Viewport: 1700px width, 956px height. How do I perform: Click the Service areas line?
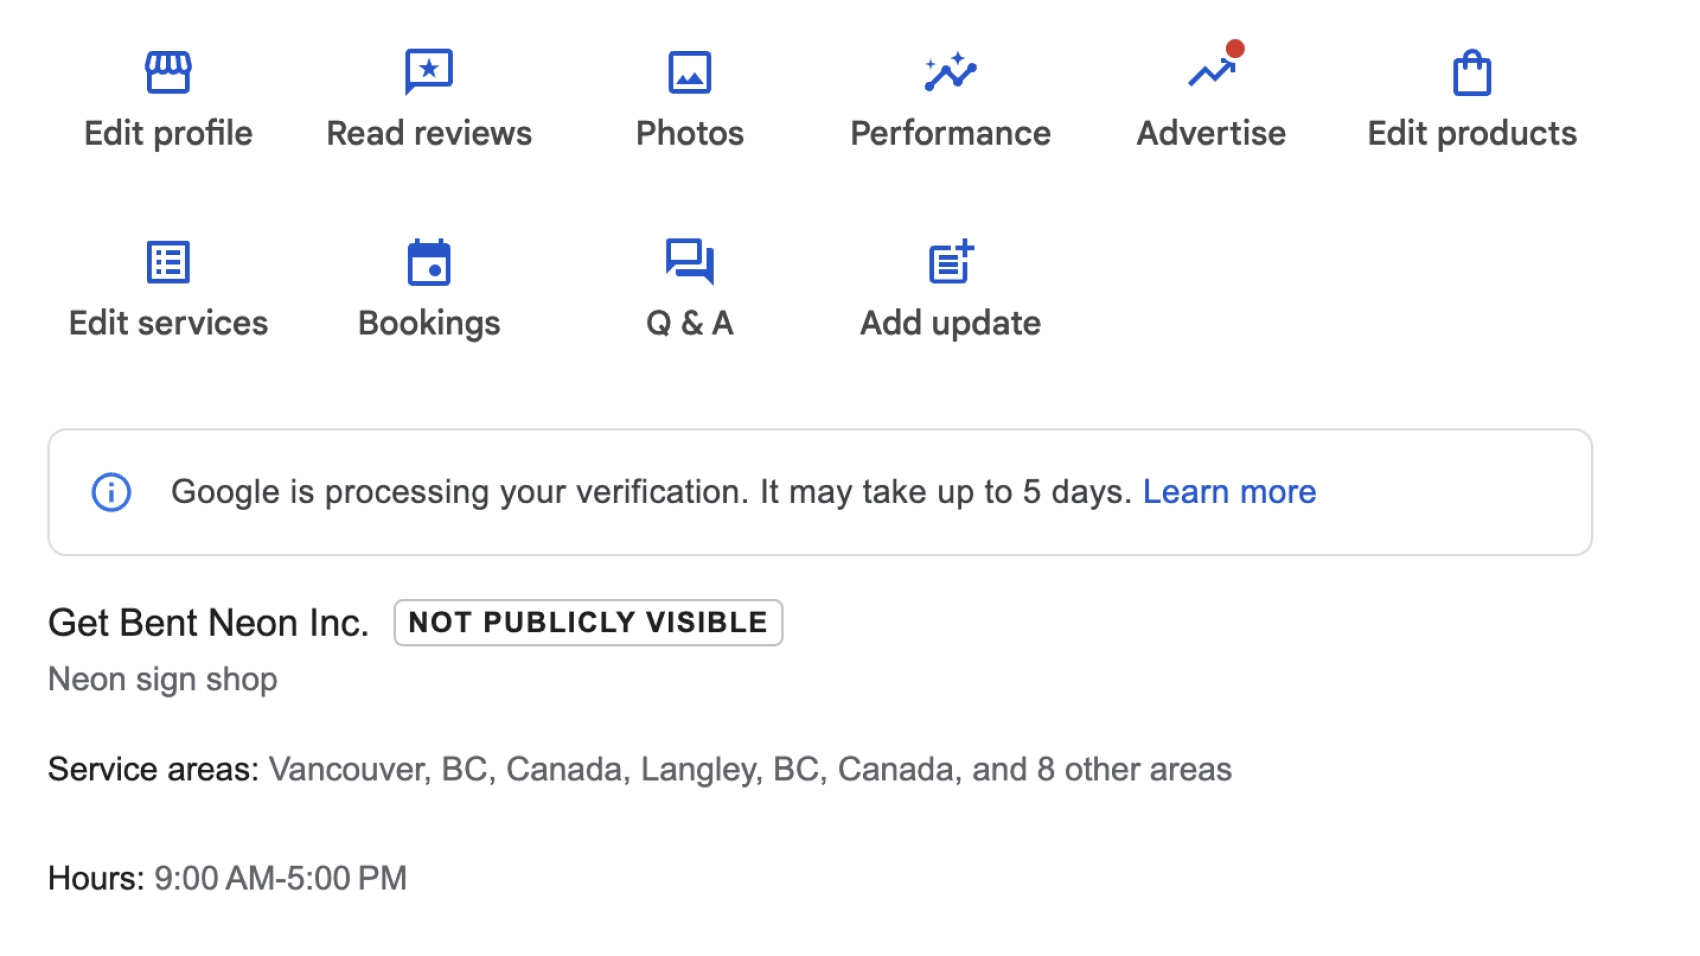tap(640, 769)
